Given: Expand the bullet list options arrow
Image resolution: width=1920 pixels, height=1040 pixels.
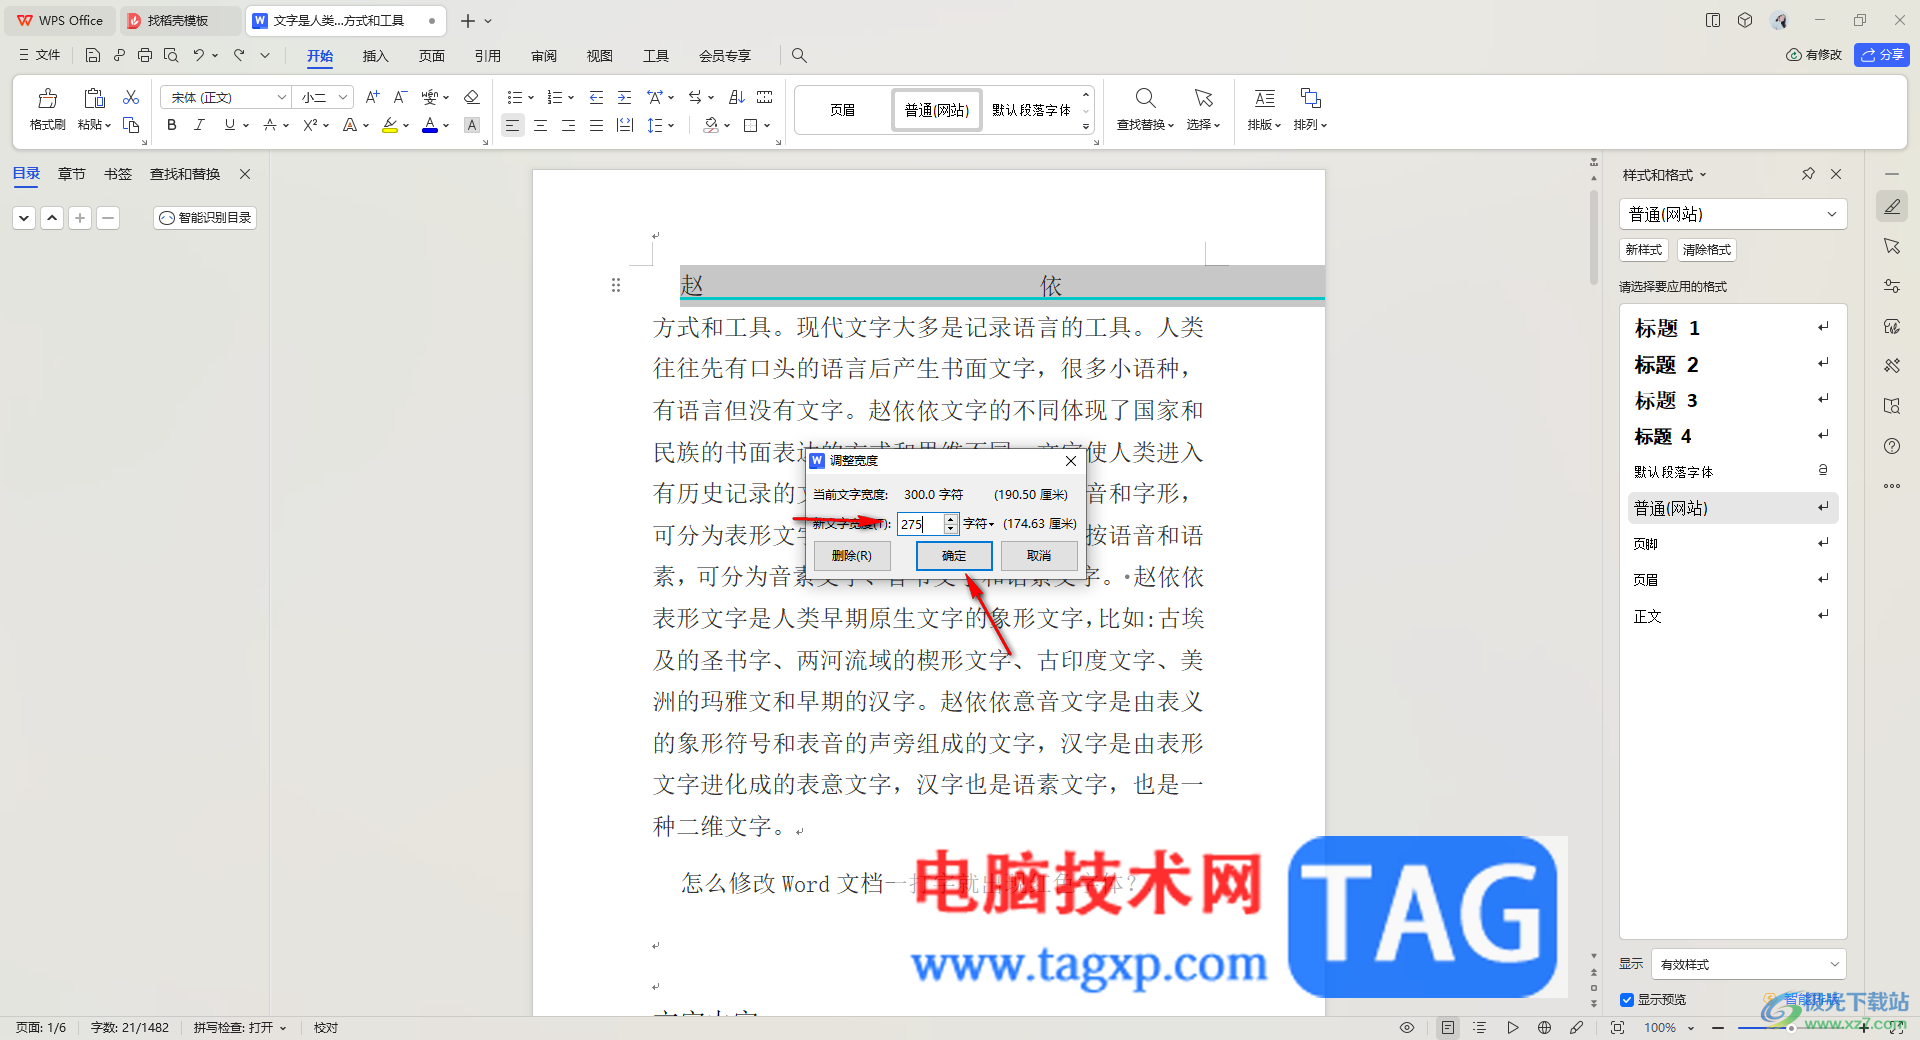Looking at the screenshot, I should point(531,98).
